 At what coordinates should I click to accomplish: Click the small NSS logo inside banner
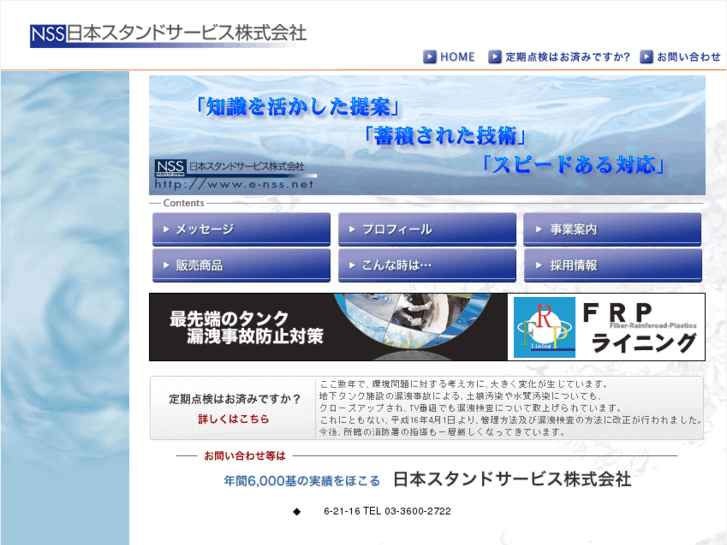(170, 167)
